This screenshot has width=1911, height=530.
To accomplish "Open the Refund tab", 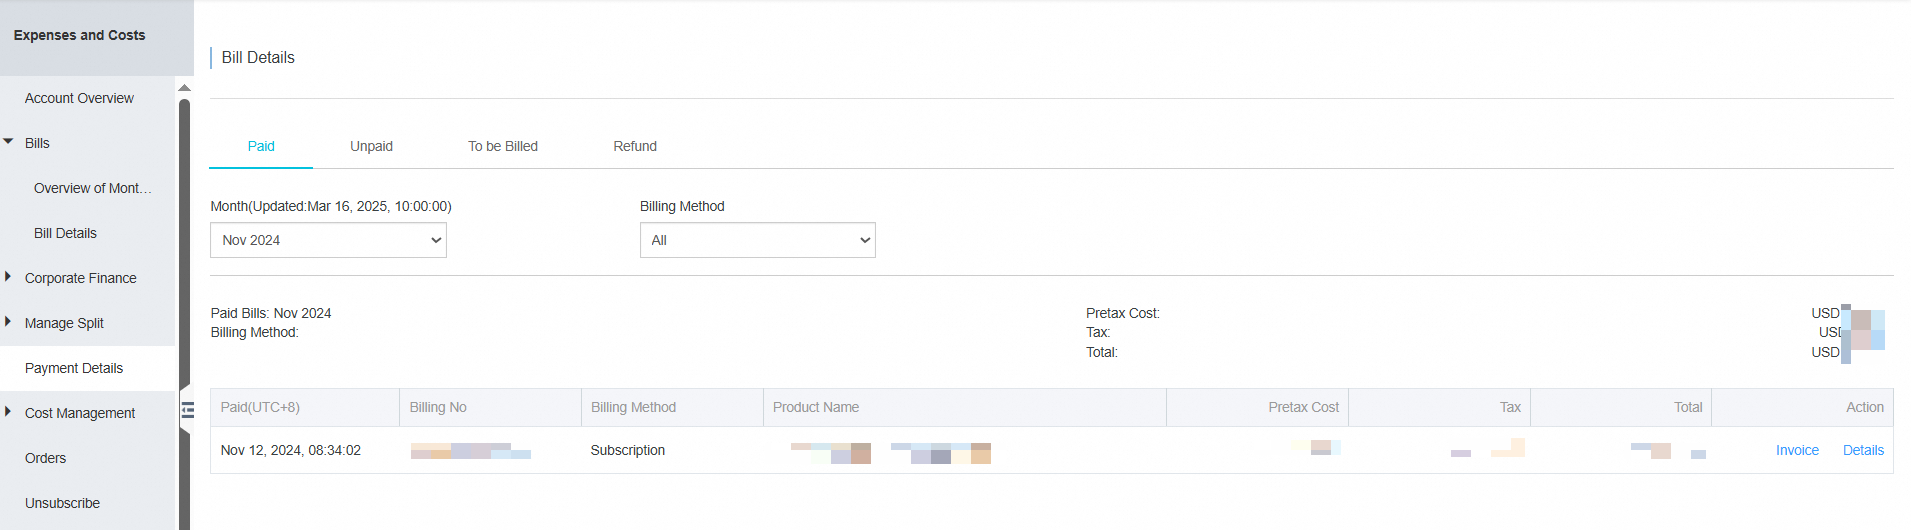I will tap(635, 146).
